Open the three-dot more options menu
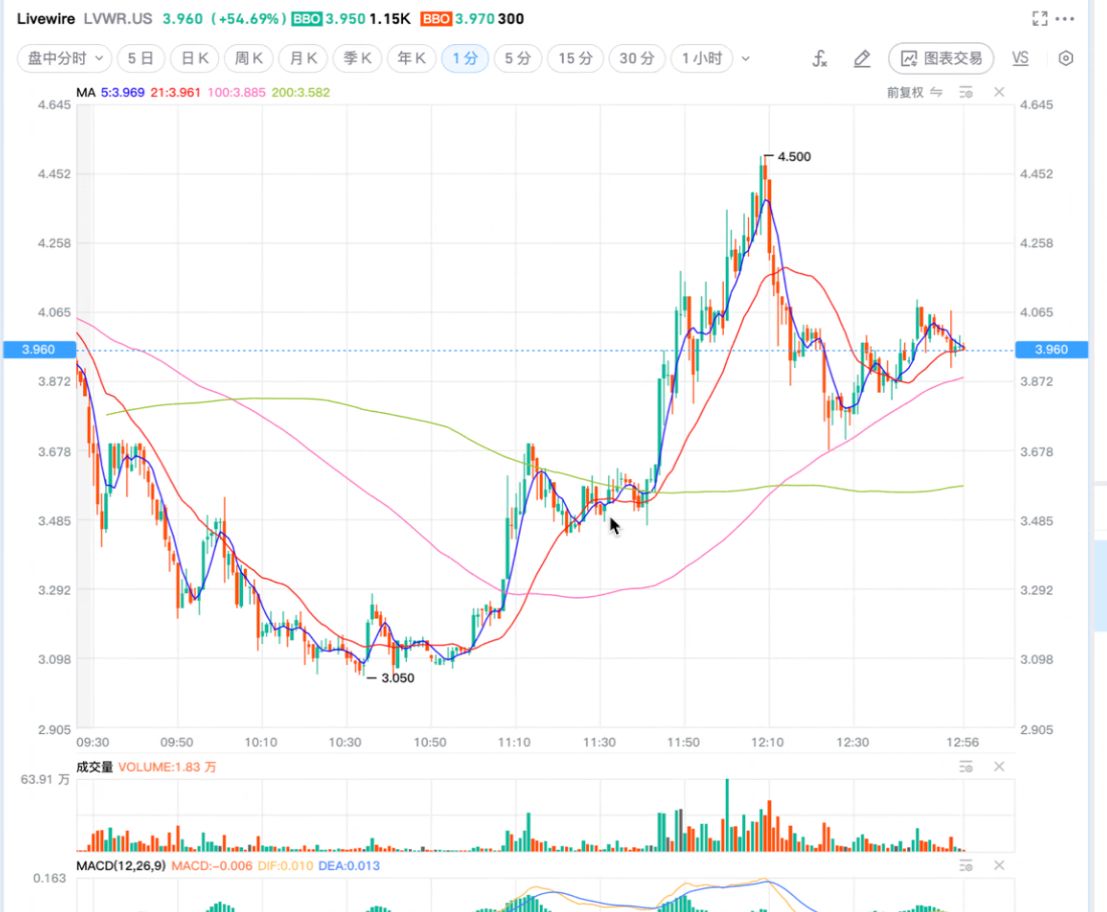This screenshot has height=912, width=1107. [x=1065, y=18]
